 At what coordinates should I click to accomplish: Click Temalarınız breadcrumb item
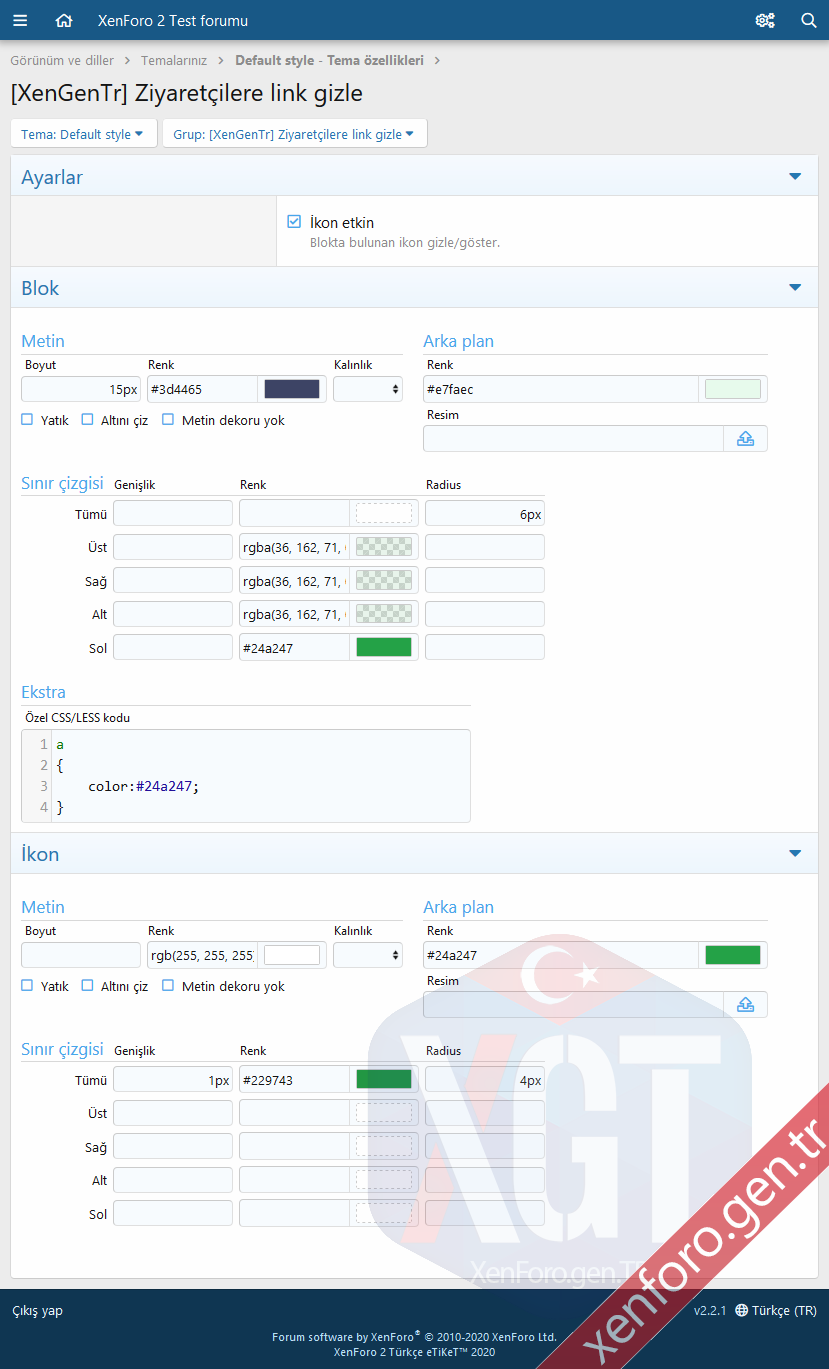174,60
